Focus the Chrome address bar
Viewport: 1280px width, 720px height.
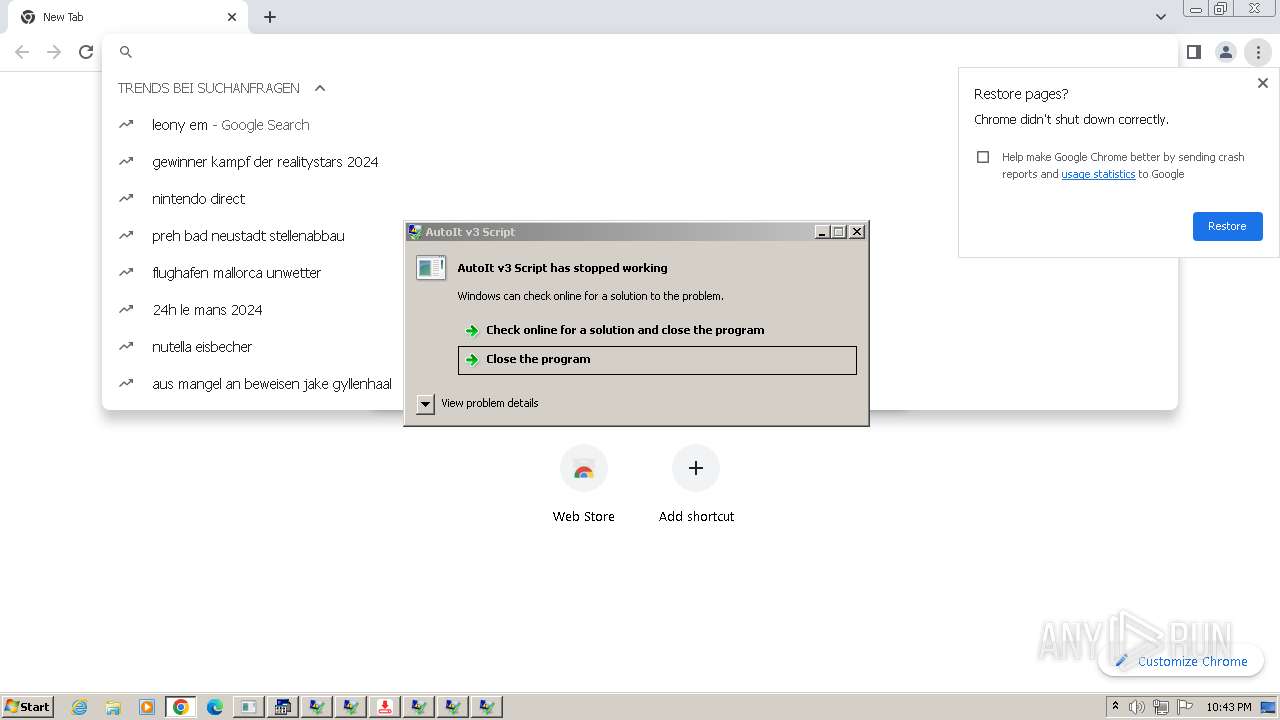coord(640,52)
